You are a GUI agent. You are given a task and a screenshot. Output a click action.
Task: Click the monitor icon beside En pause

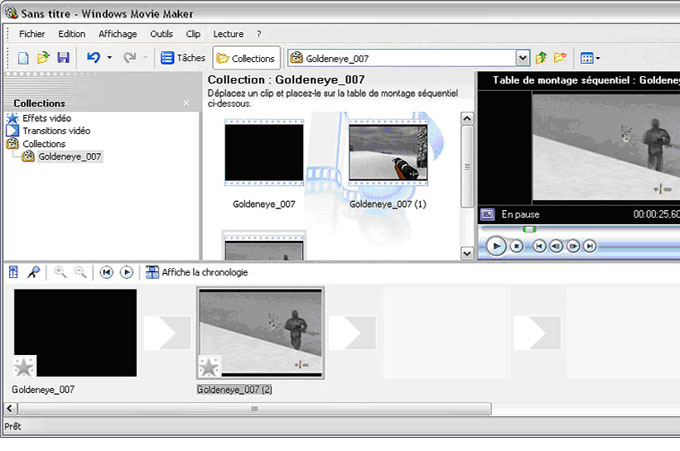click(487, 214)
